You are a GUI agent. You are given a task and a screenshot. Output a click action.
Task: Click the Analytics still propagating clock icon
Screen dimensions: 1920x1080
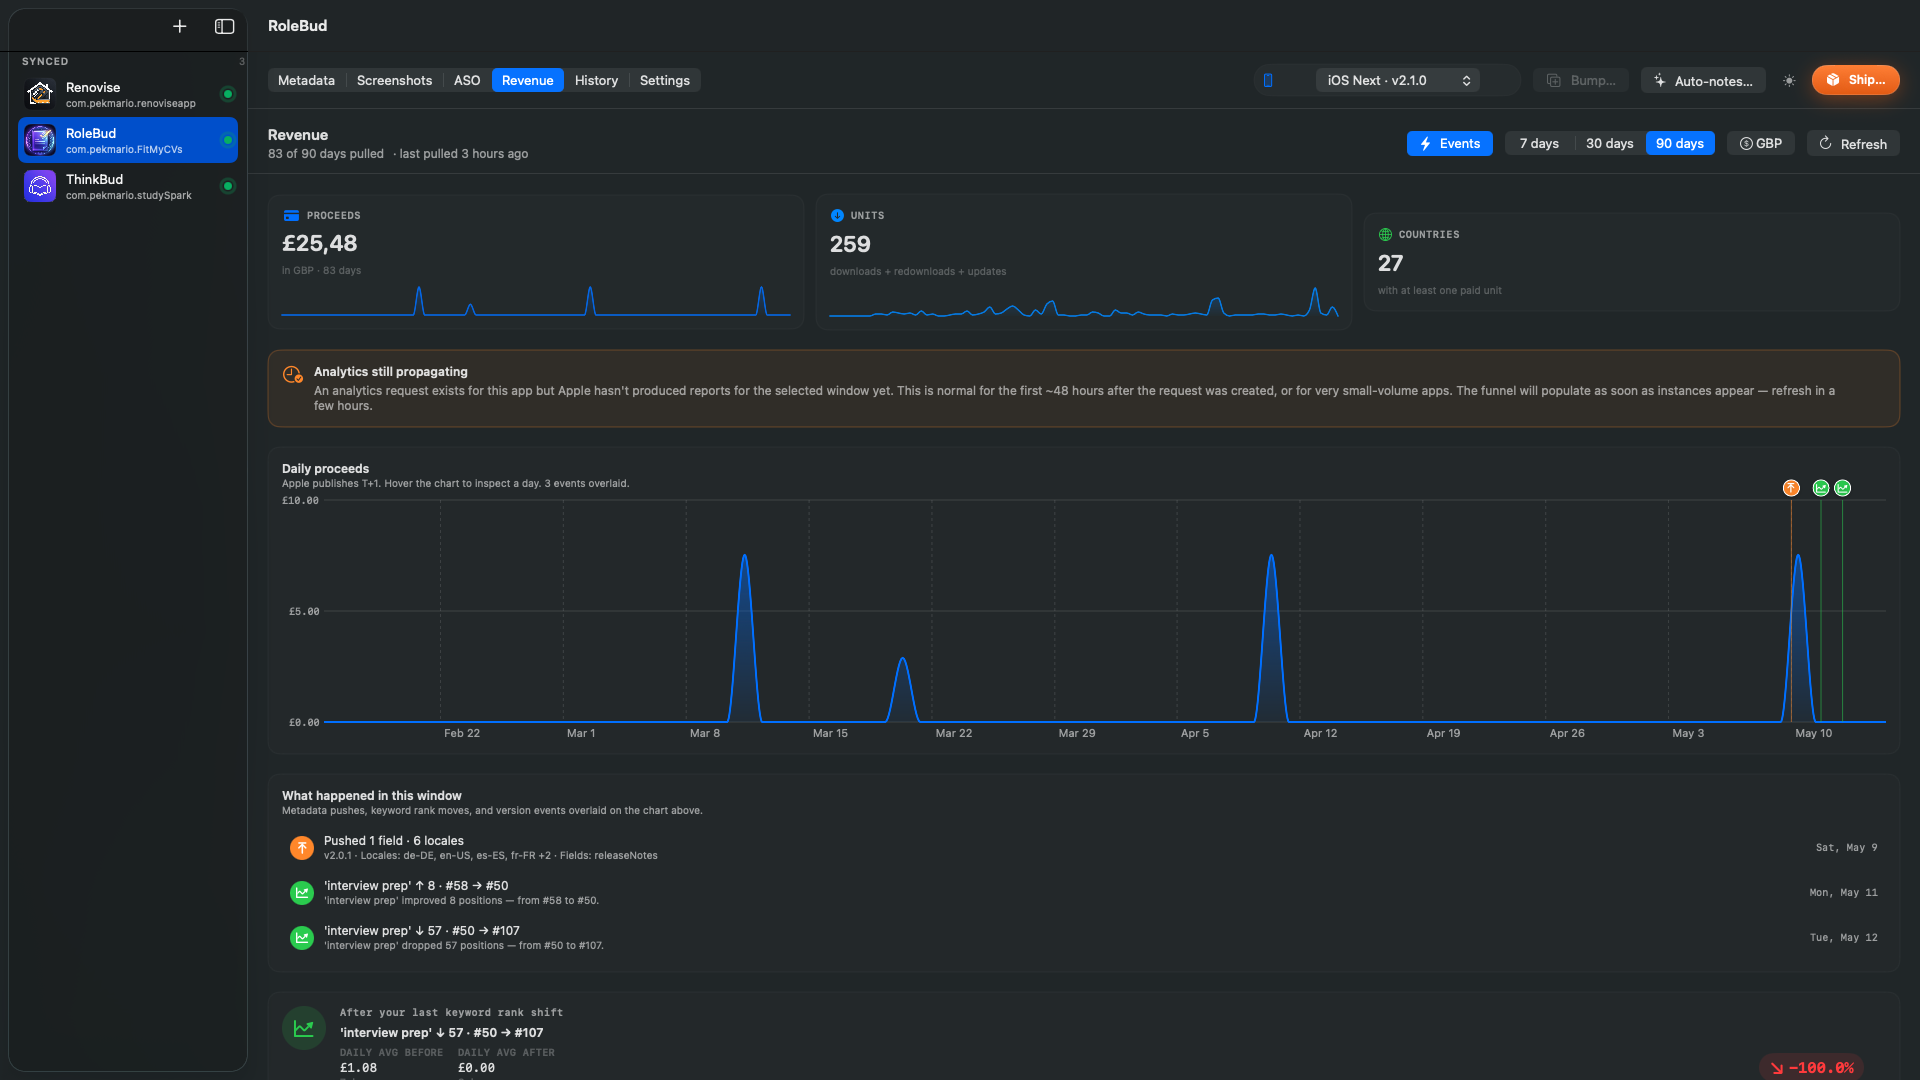292,374
